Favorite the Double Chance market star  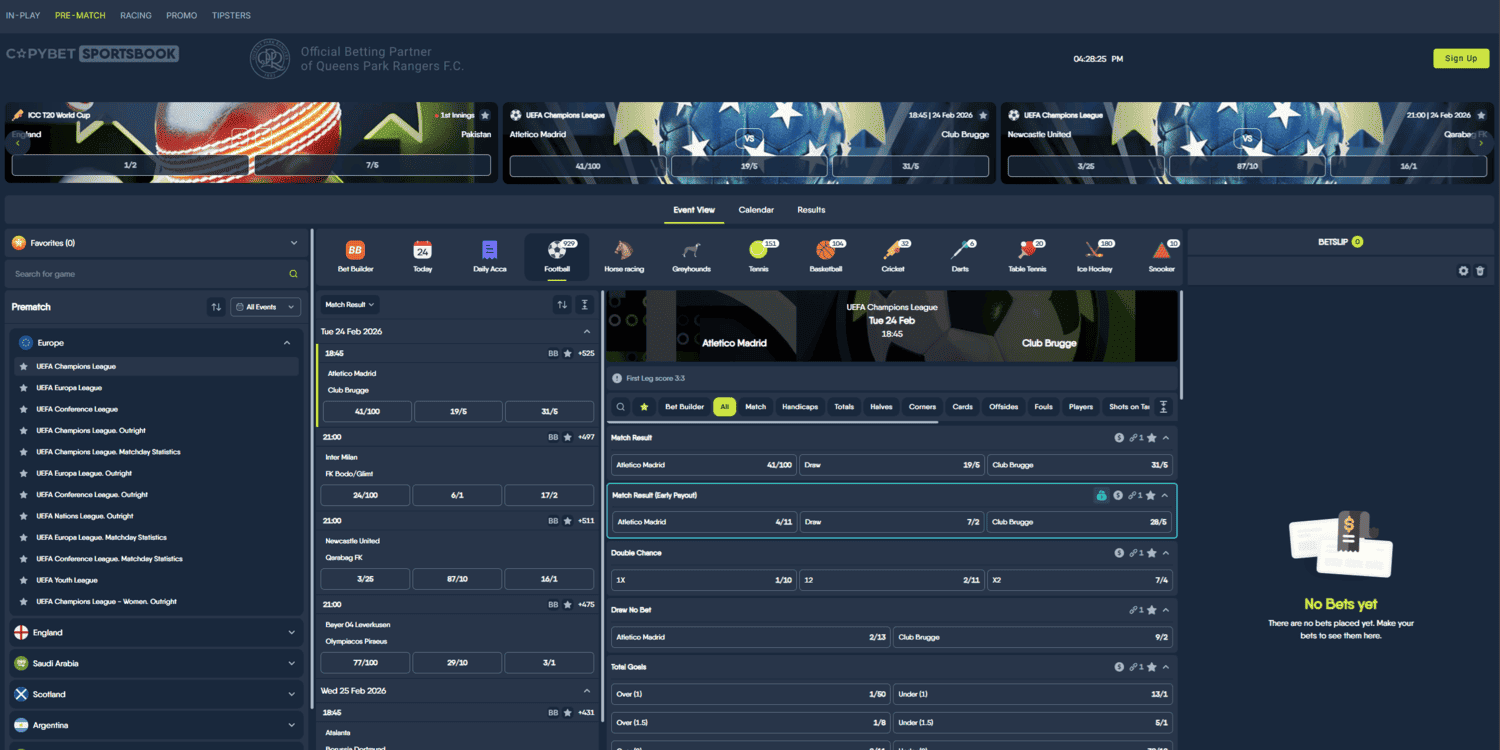(x=1152, y=553)
